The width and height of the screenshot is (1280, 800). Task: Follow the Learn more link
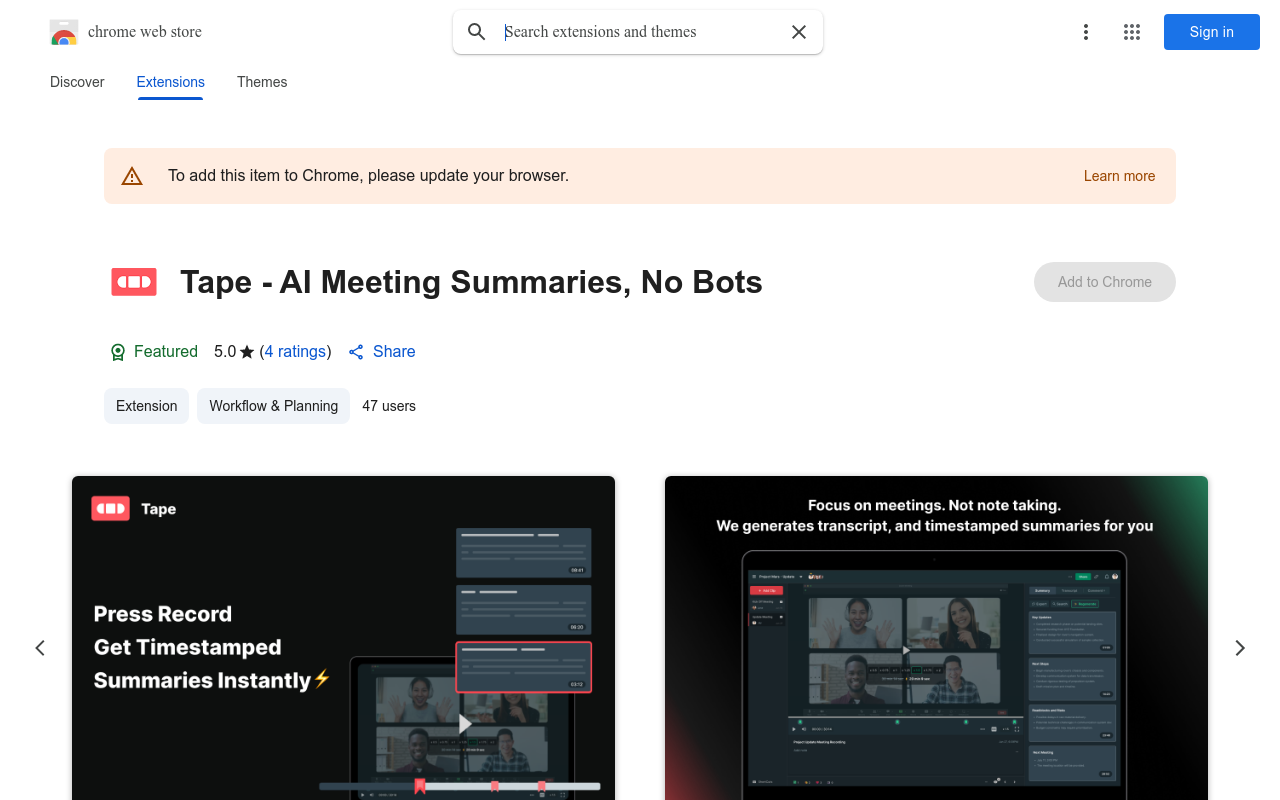click(1119, 176)
